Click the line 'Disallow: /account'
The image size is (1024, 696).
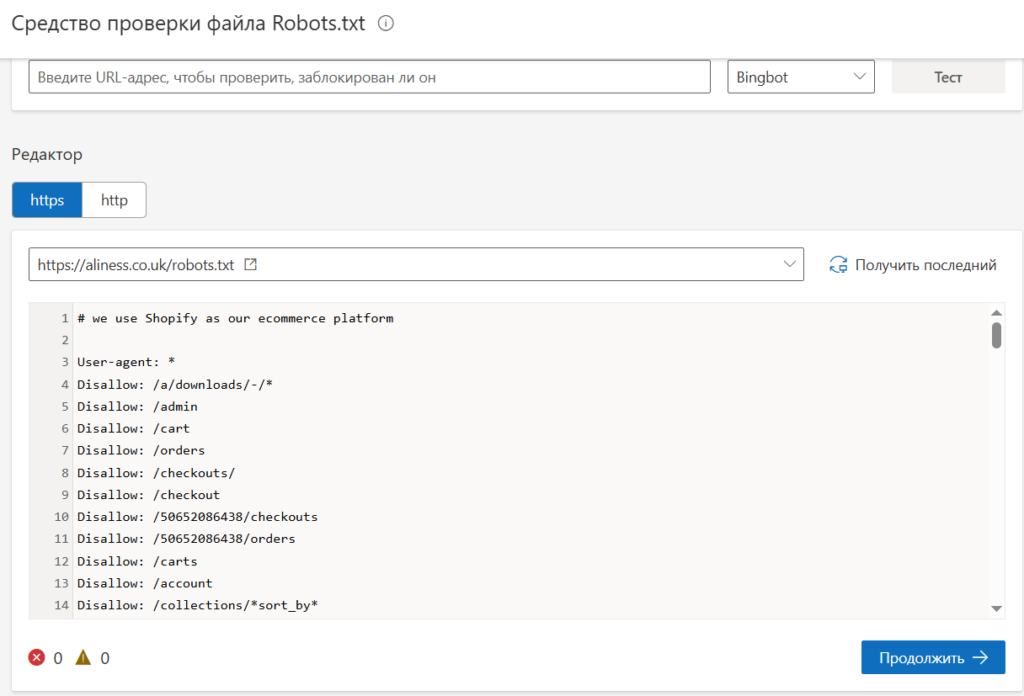click(x=144, y=583)
